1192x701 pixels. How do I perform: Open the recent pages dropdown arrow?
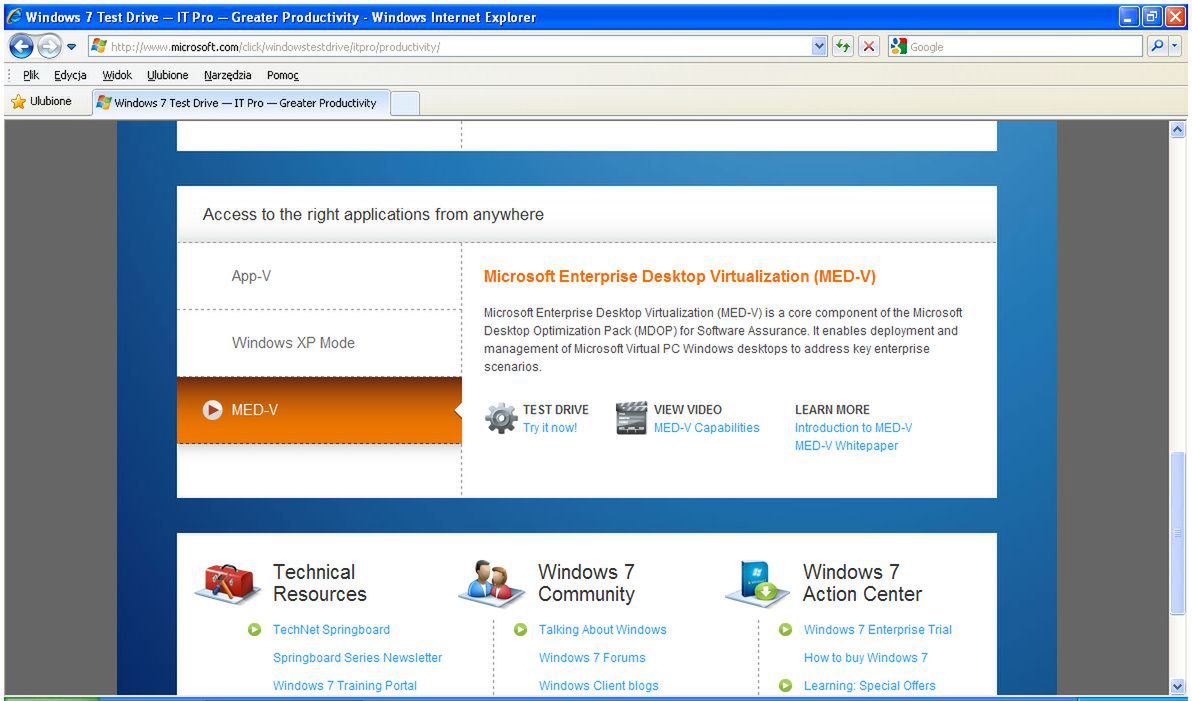[71, 46]
